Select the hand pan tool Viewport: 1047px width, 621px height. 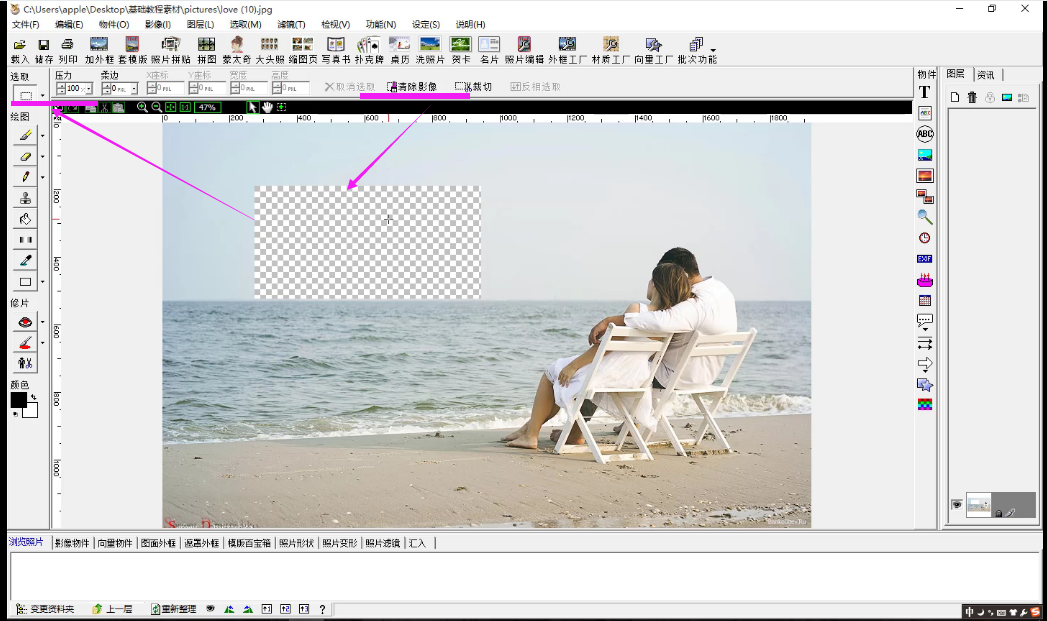[267, 107]
